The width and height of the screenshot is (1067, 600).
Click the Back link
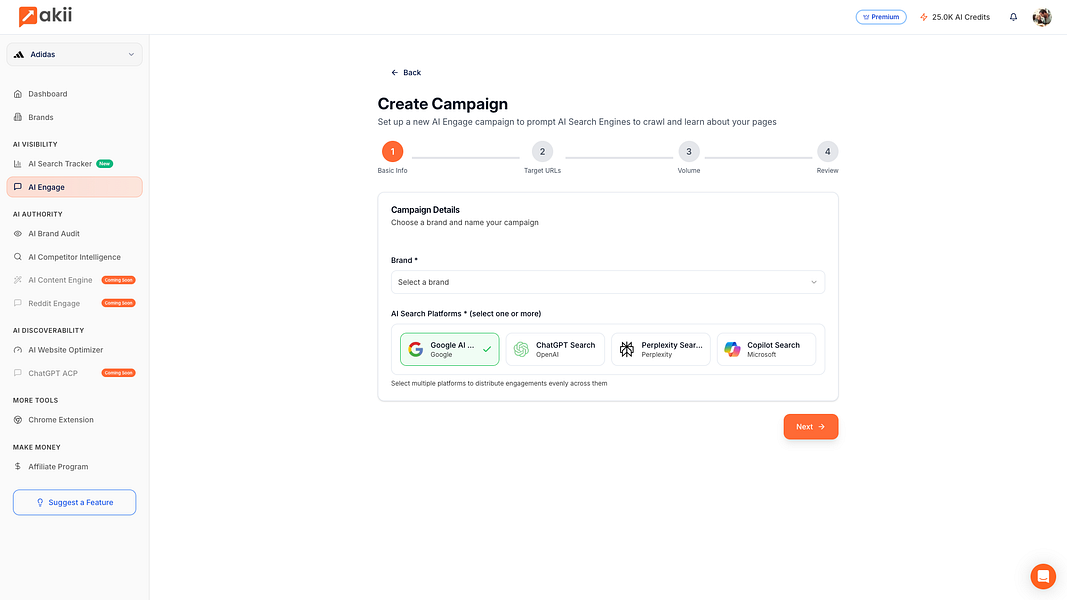coord(406,72)
